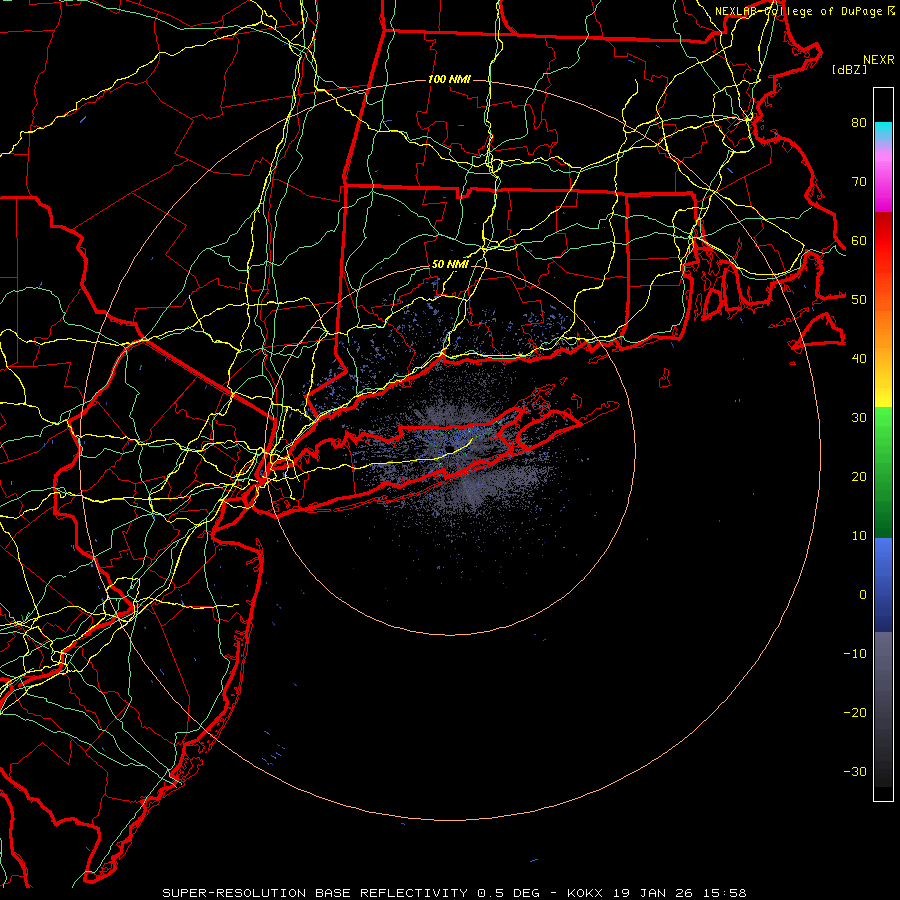Click the "50 NMI" range ring label
Image resolution: width=900 pixels, height=900 pixels.
point(450,265)
